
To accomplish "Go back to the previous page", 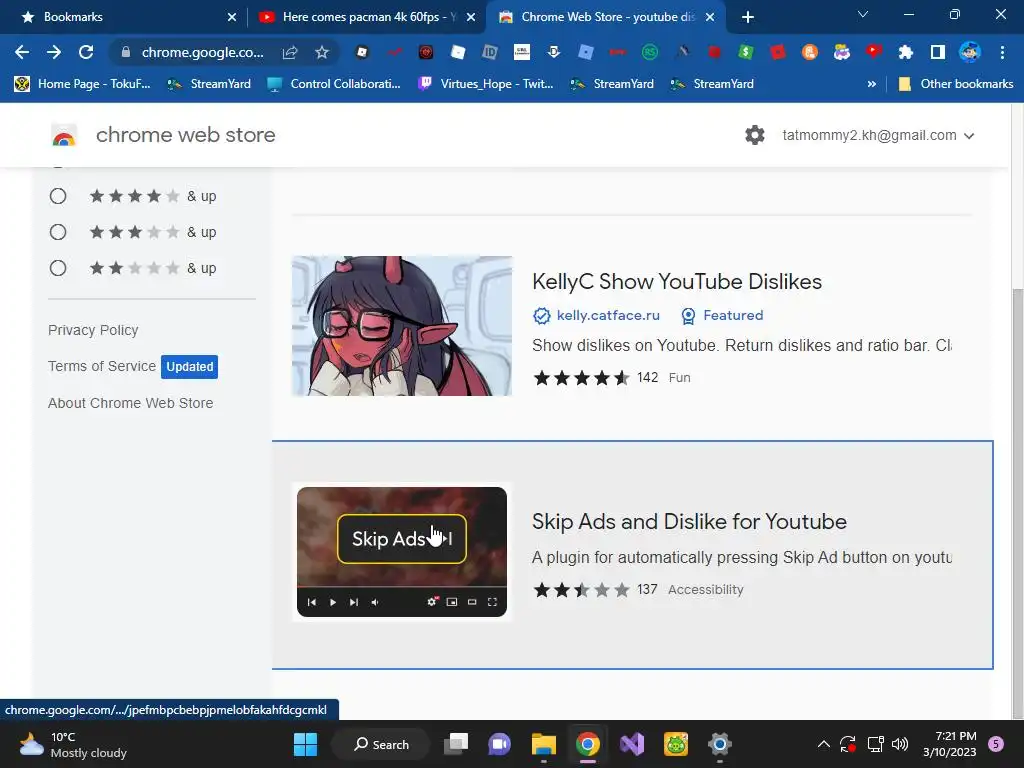I will tap(22, 52).
